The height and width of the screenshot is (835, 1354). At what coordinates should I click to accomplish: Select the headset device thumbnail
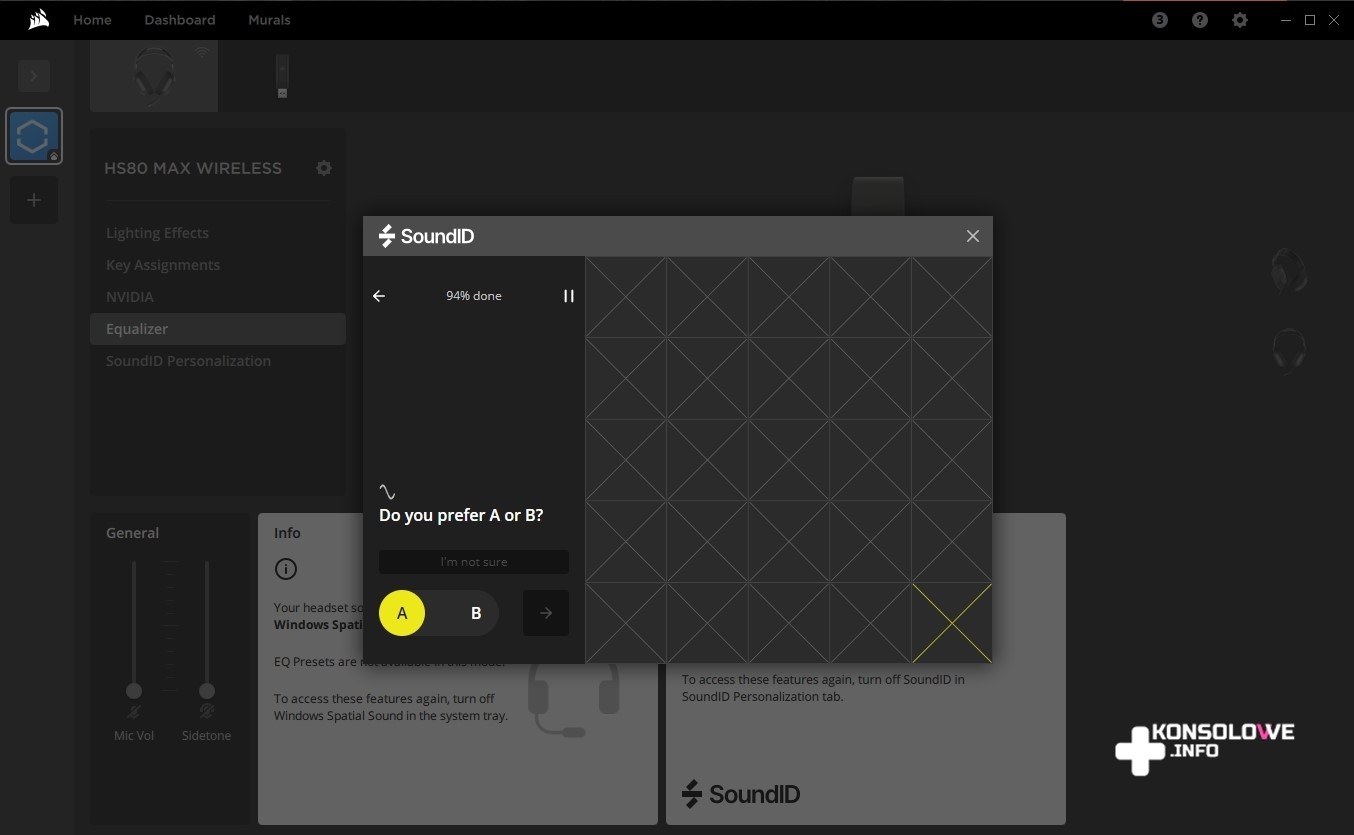154,76
